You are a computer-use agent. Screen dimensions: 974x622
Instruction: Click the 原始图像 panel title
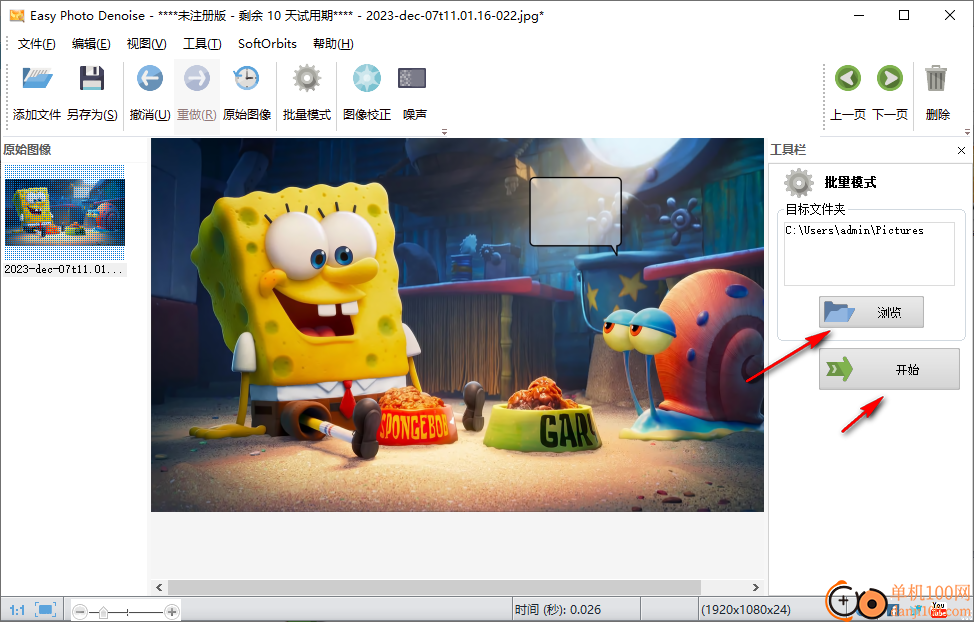click(x=27, y=150)
